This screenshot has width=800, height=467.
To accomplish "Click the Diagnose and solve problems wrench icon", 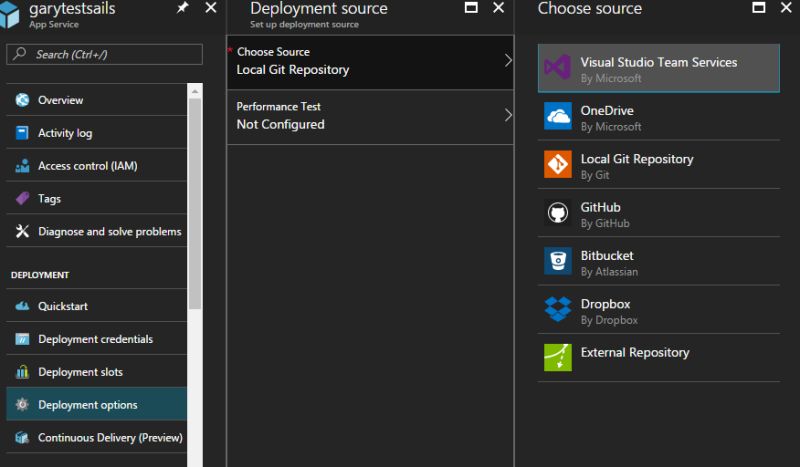I will point(22,231).
